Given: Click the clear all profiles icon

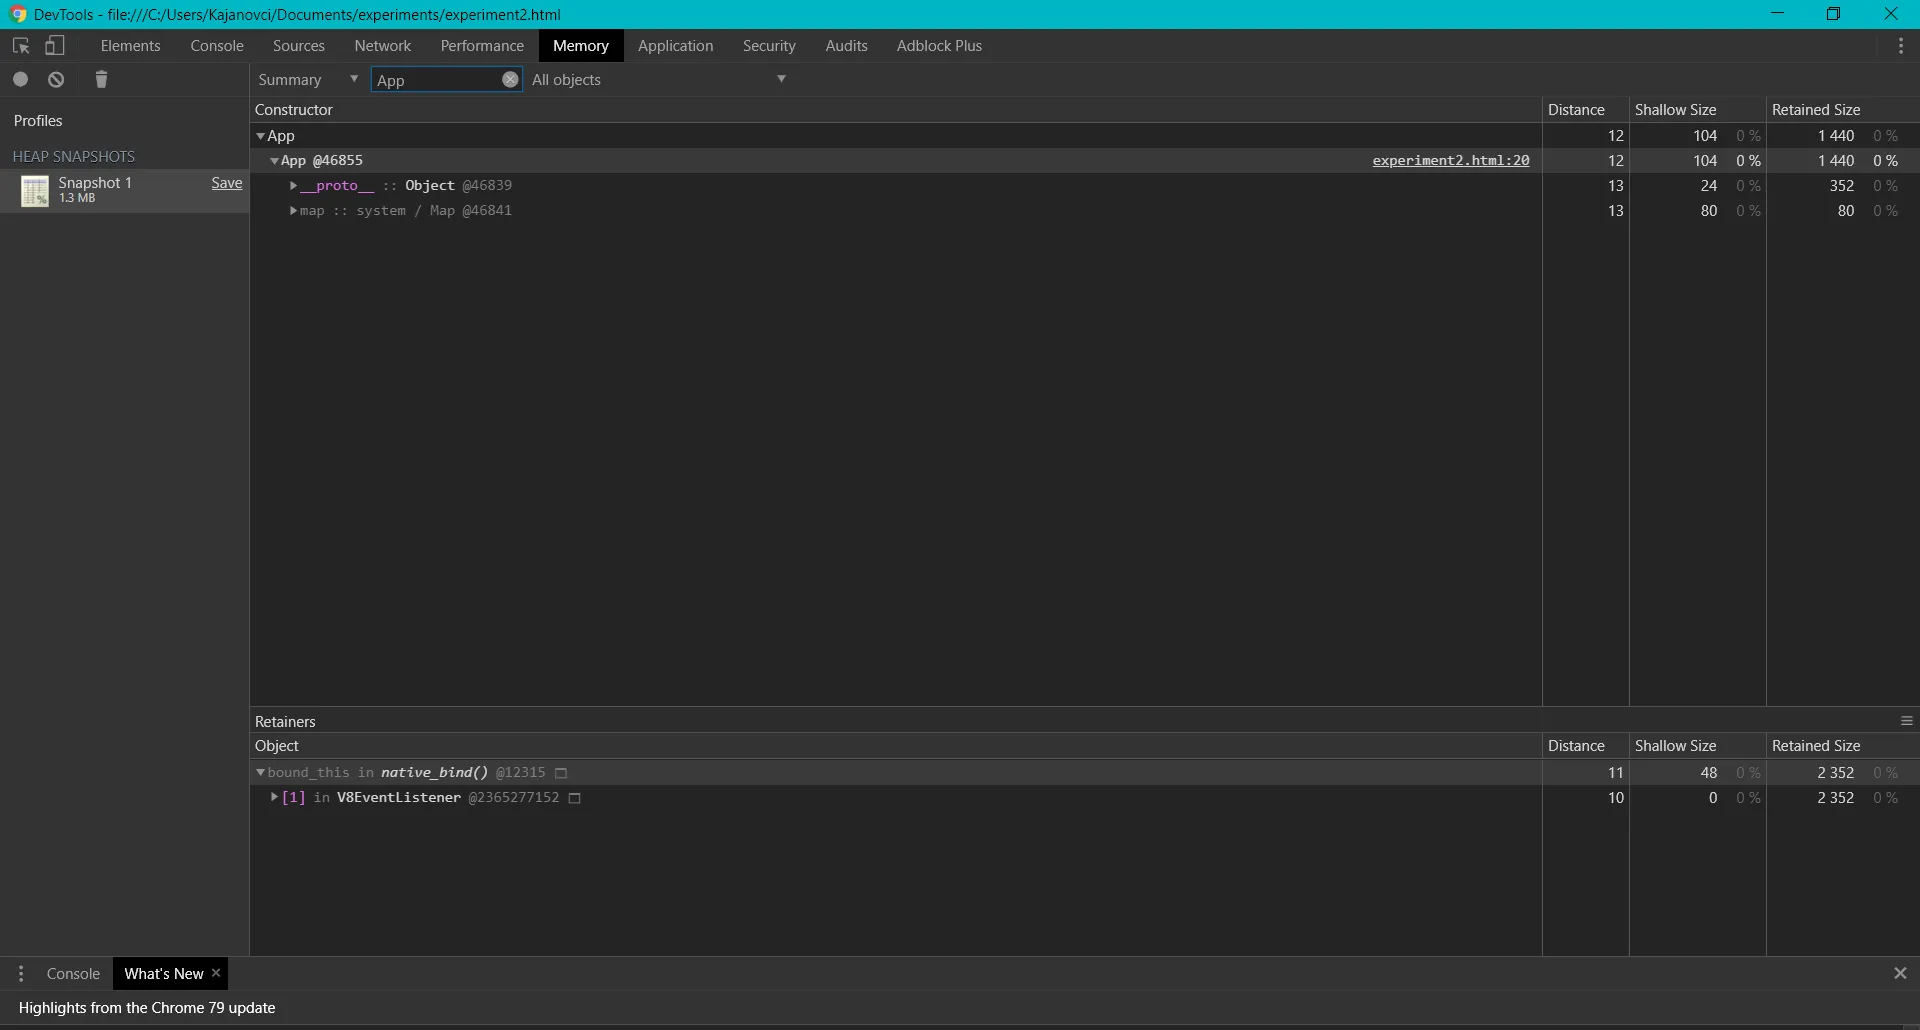Looking at the screenshot, I should [x=57, y=80].
